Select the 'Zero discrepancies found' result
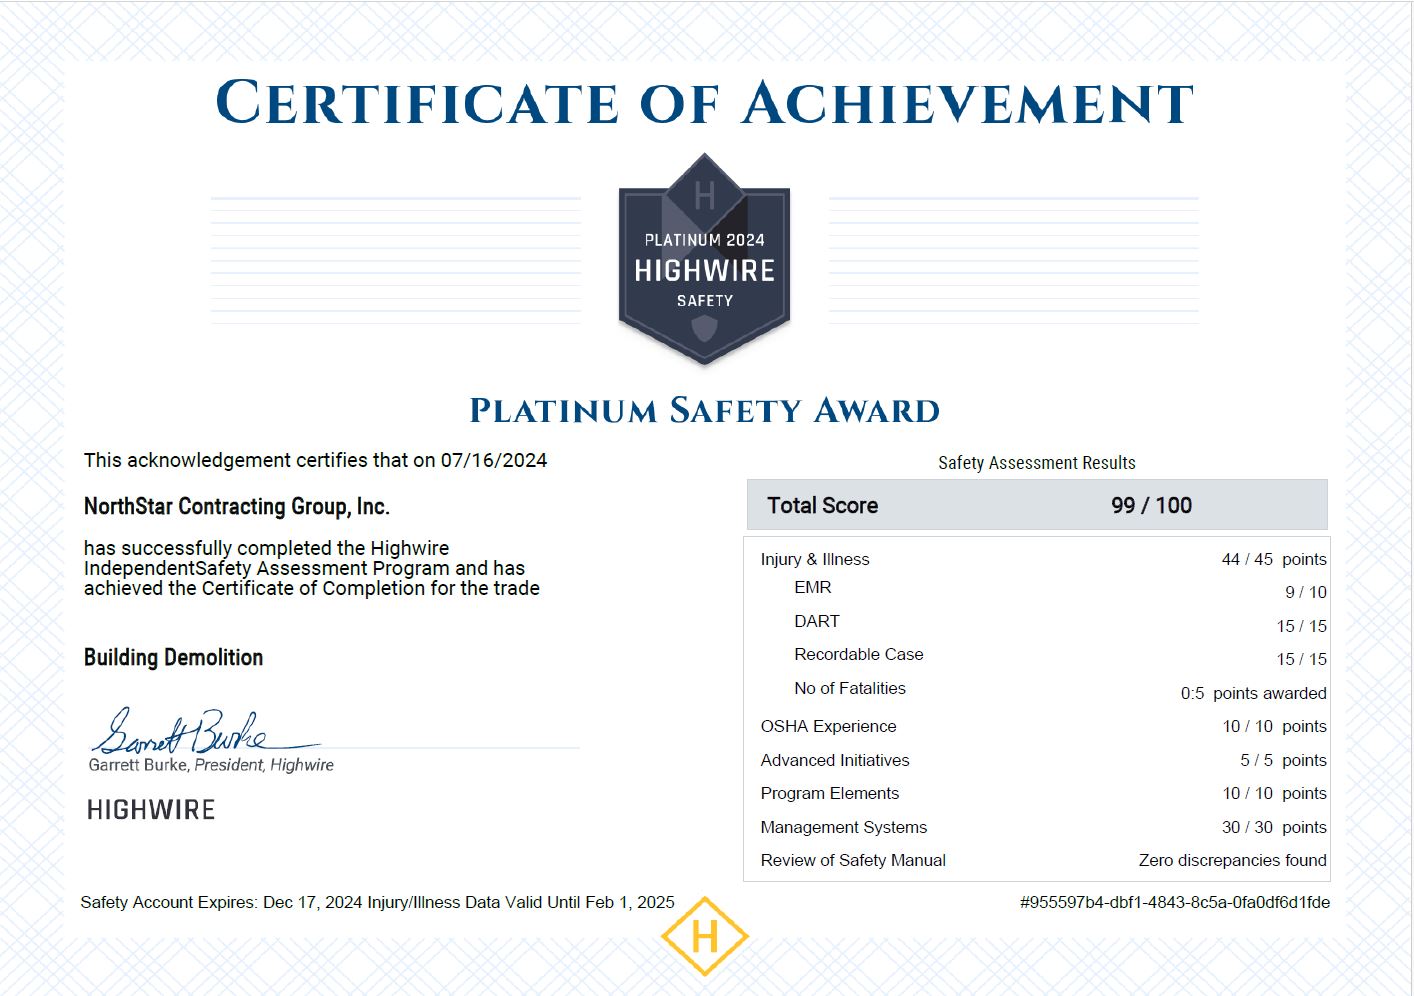Image resolution: width=1414 pixels, height=996 pixels. [1233, 860]
